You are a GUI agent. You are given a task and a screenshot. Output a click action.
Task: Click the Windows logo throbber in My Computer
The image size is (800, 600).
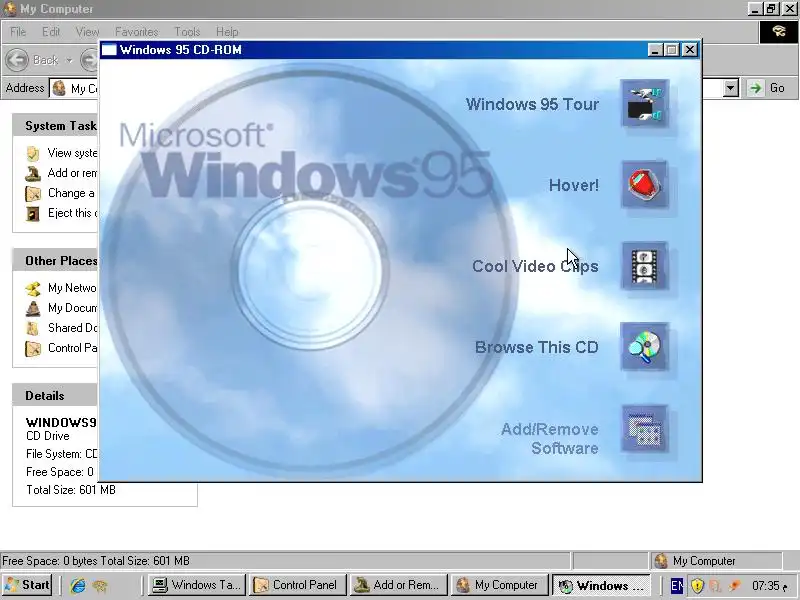pyautogui.click(x=779, y=32)
